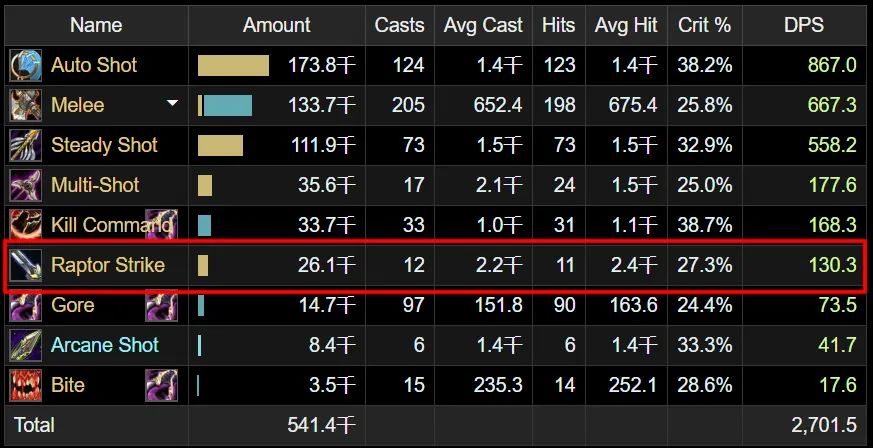Select Melee avg cast 652.4
873x448 pixels.
498,105
